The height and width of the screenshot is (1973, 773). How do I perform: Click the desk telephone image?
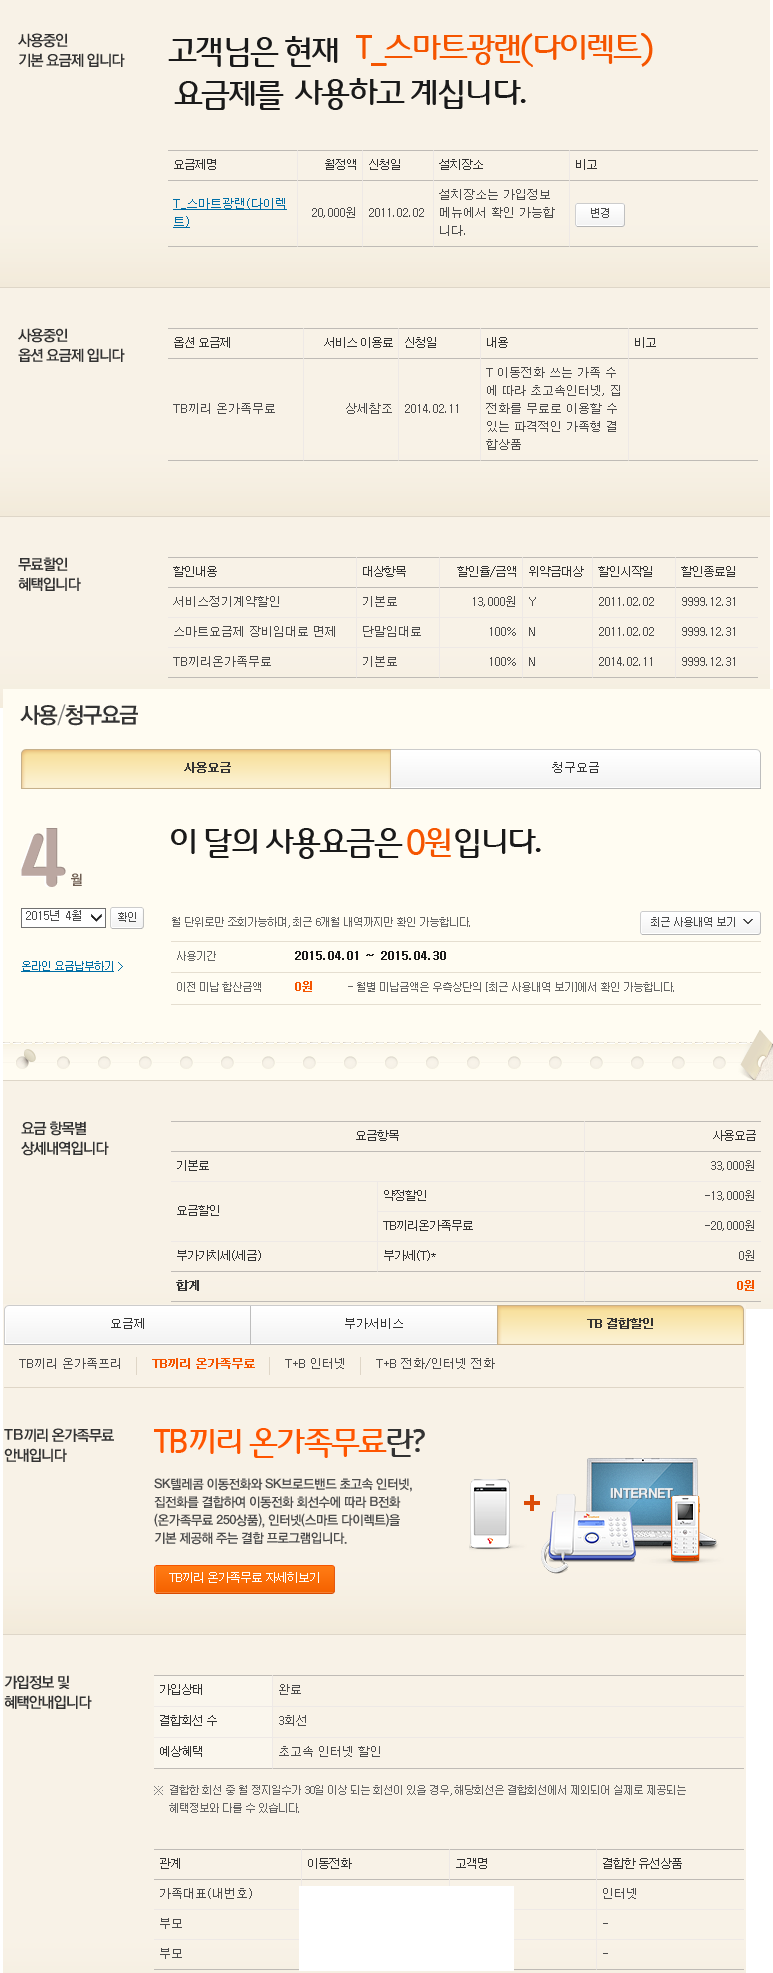tap(590, 1530)
